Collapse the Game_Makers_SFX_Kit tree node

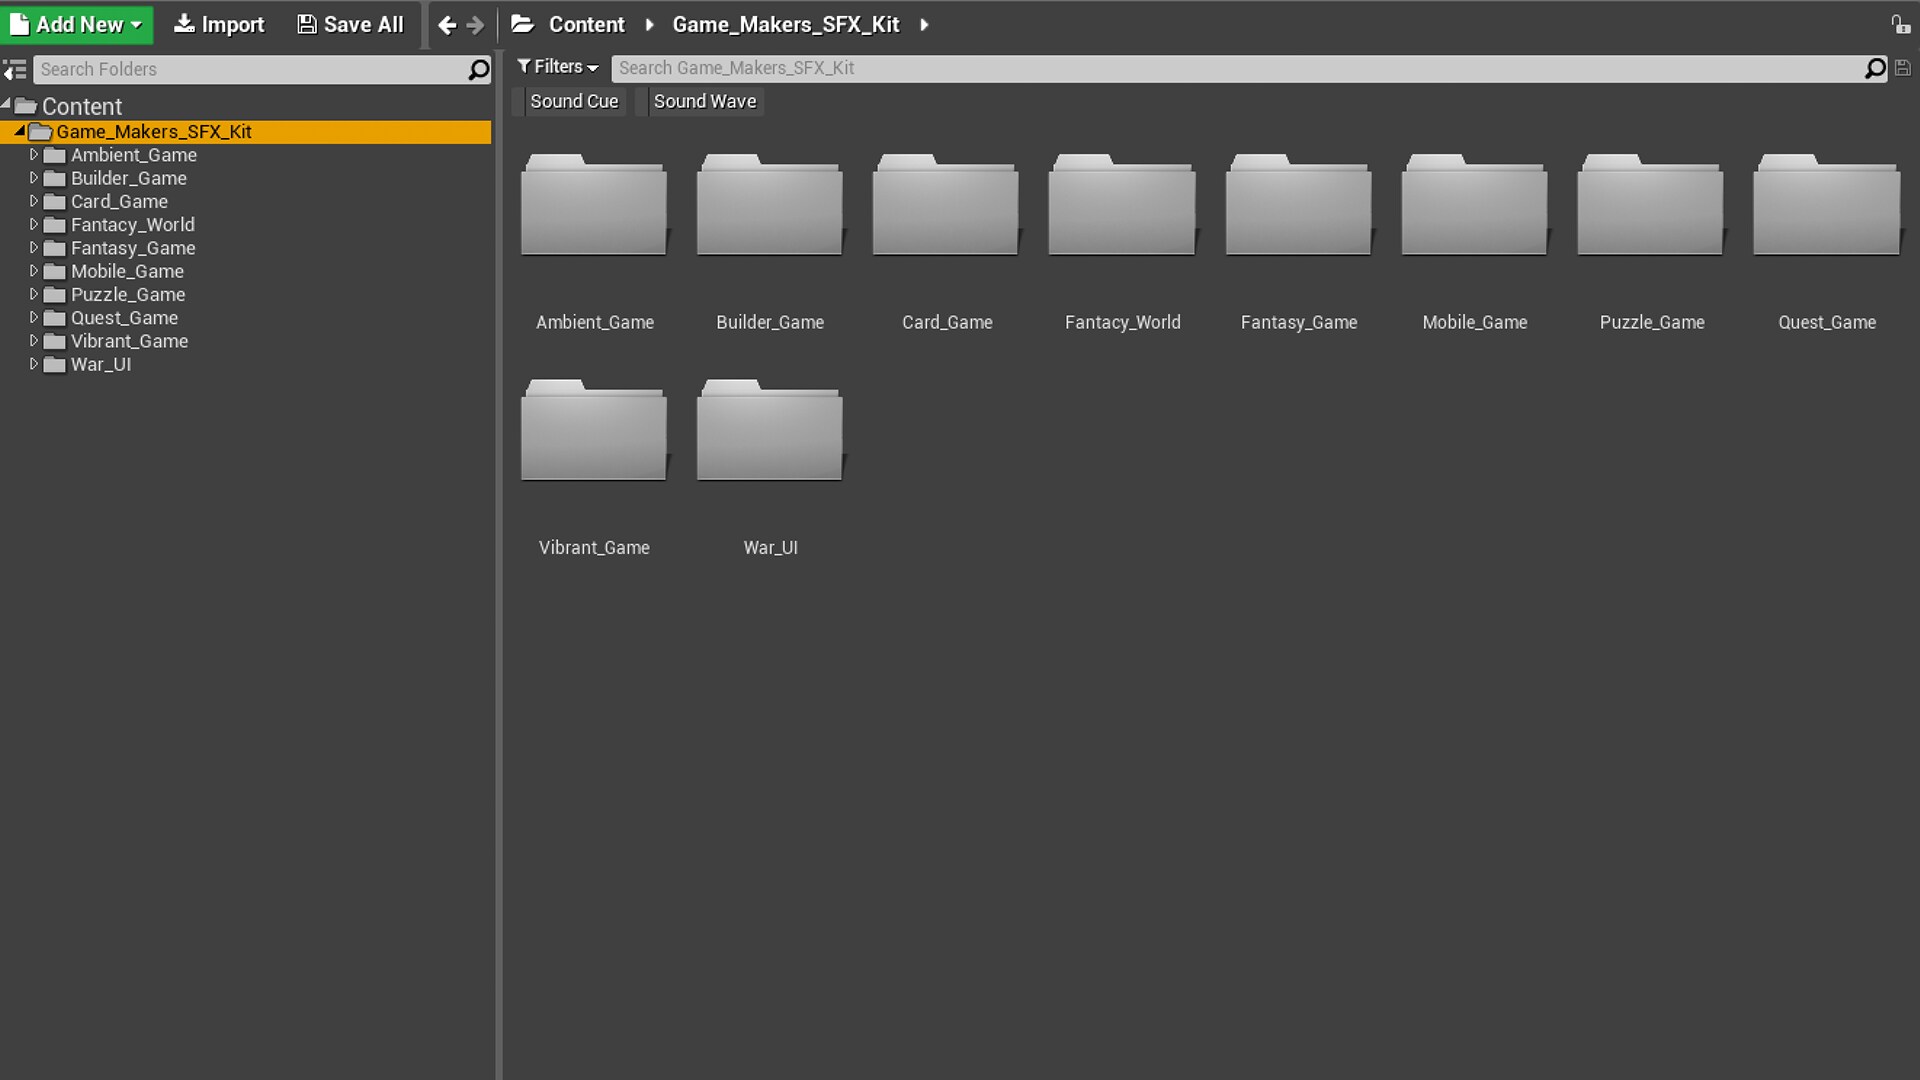point(20,131)
